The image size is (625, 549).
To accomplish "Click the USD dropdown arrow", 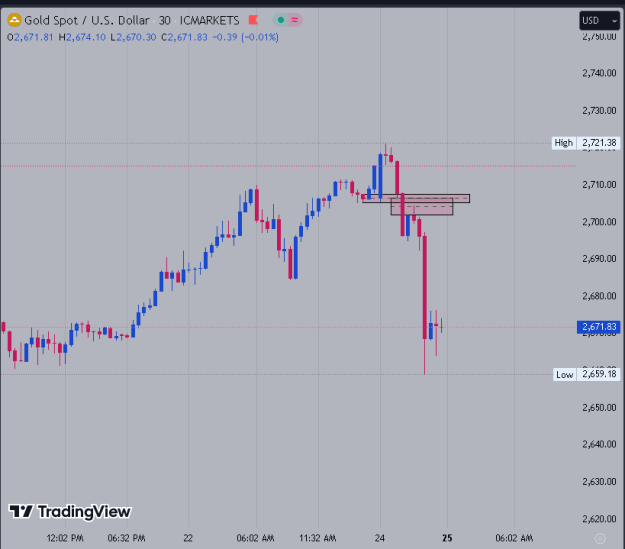I will (614, 21).
